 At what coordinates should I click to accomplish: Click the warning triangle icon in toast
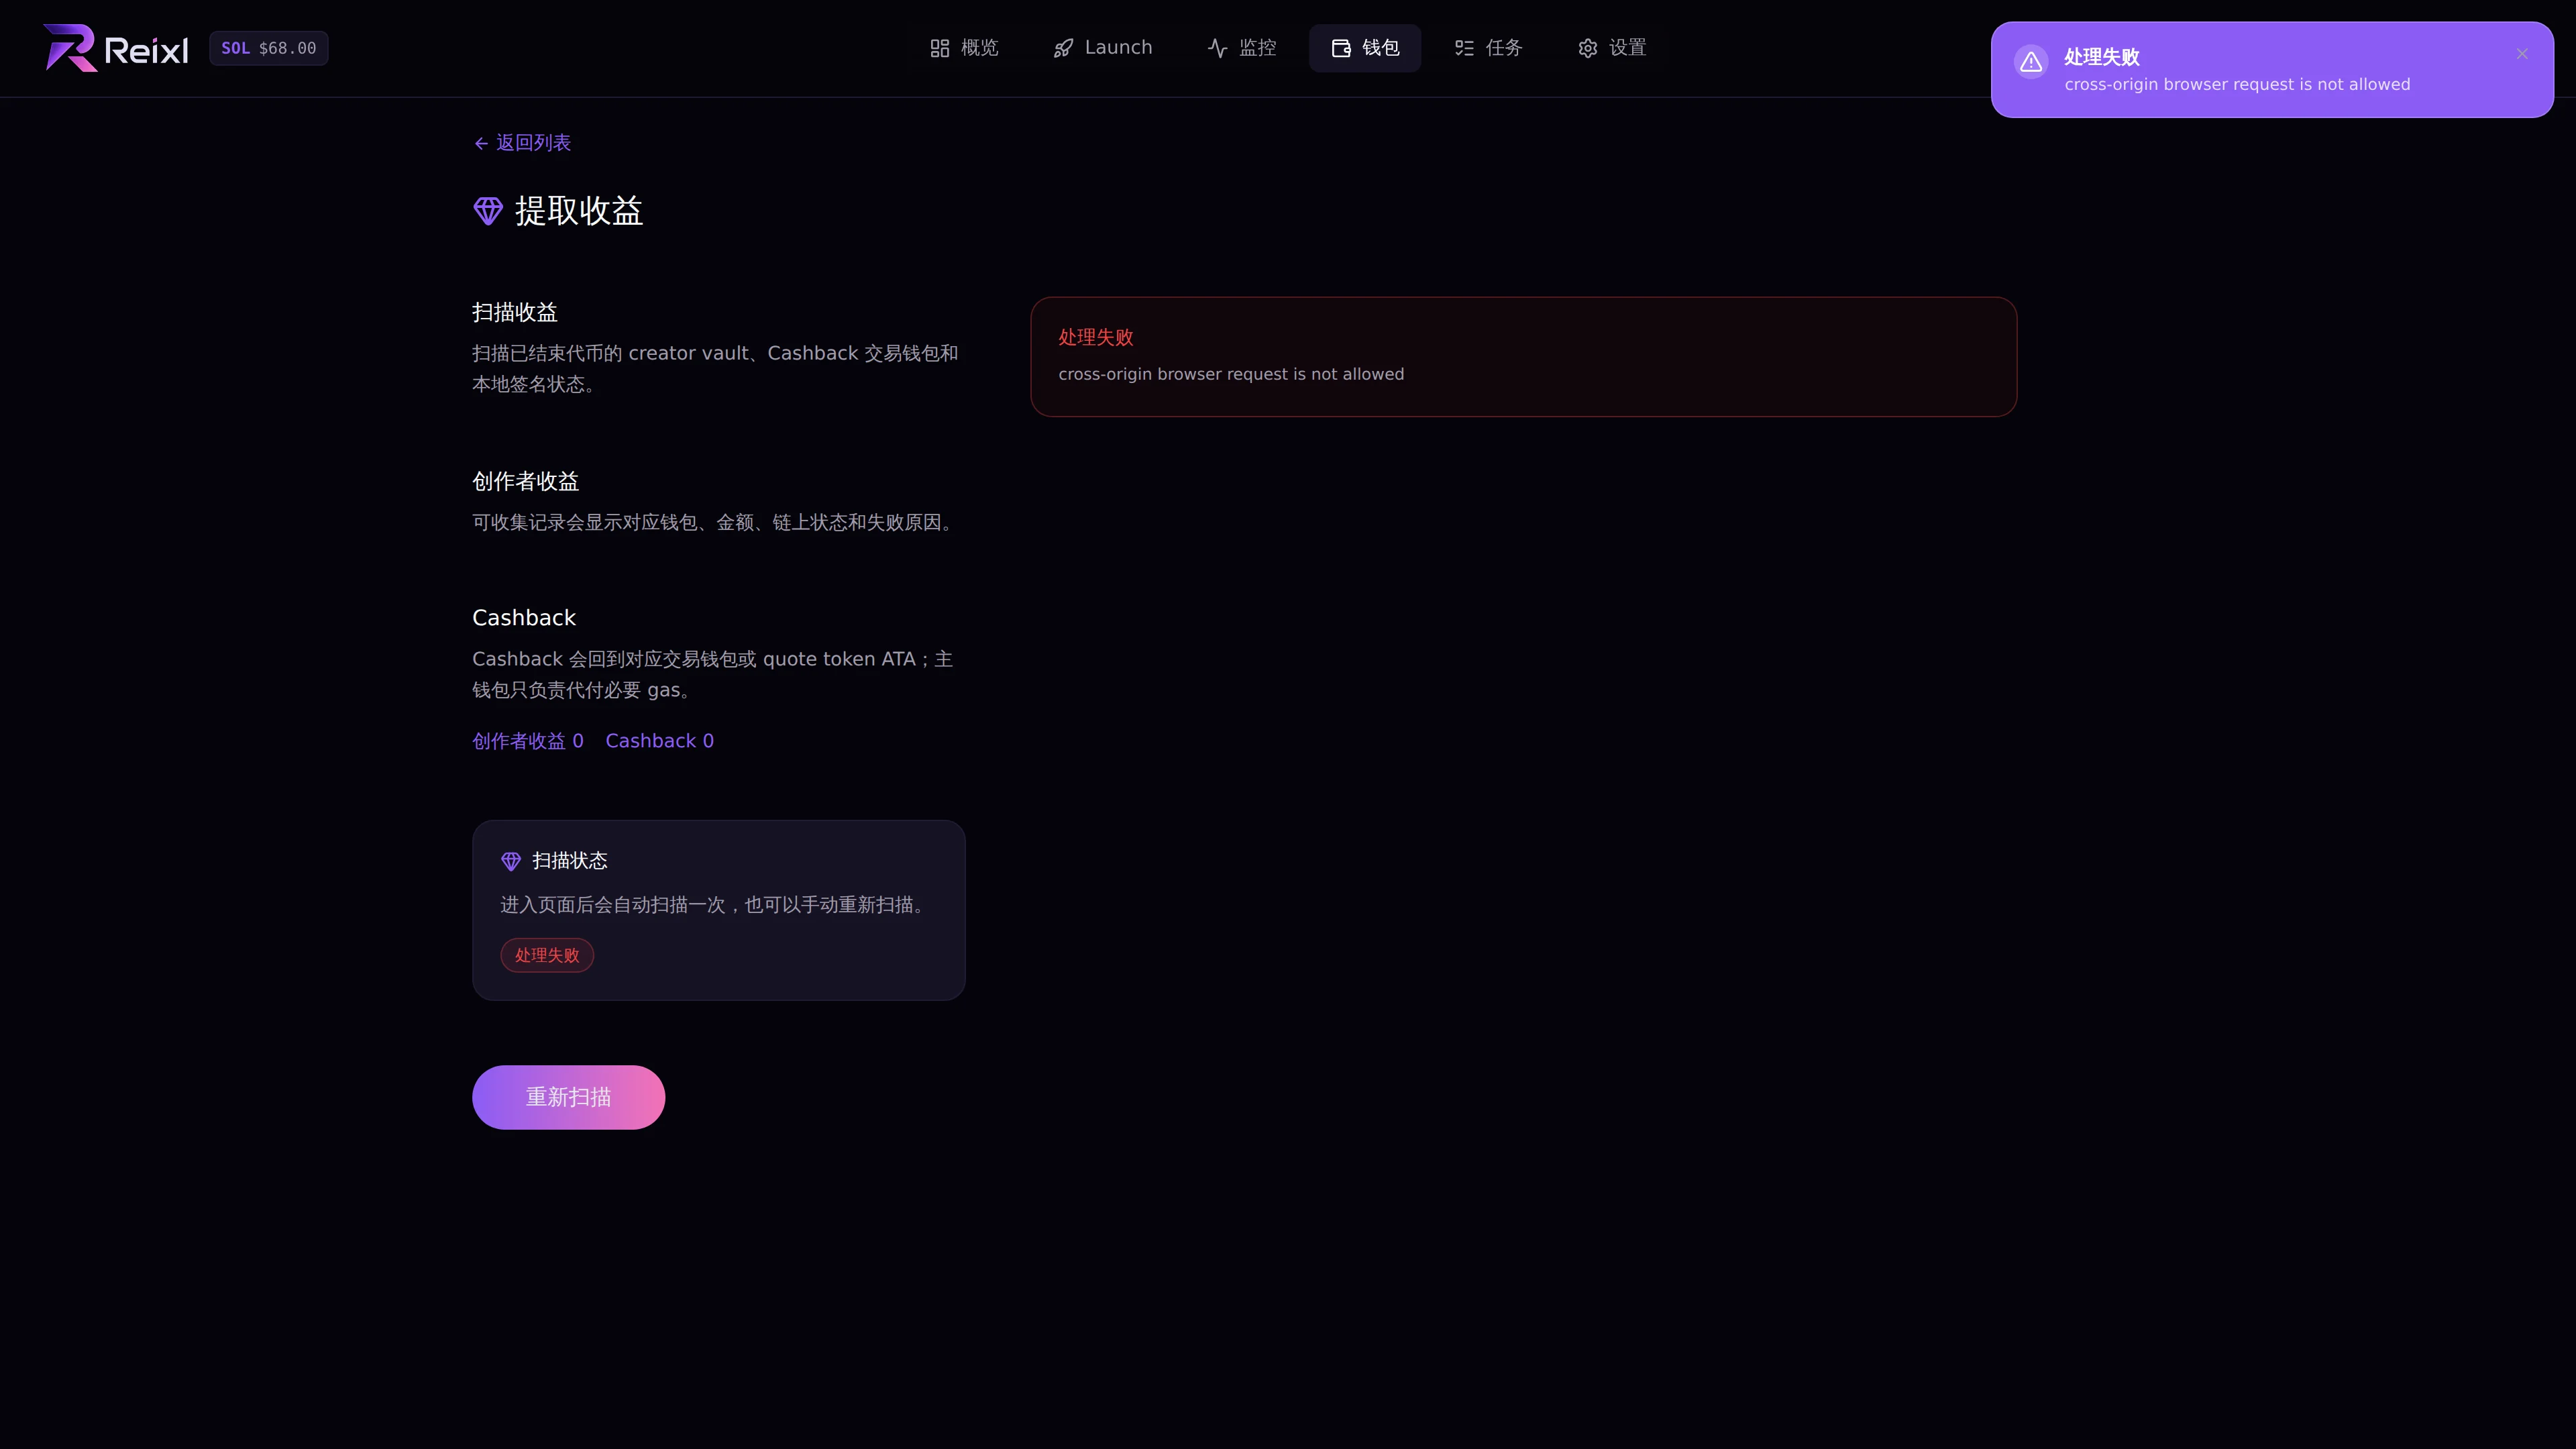coord(2031,62)
